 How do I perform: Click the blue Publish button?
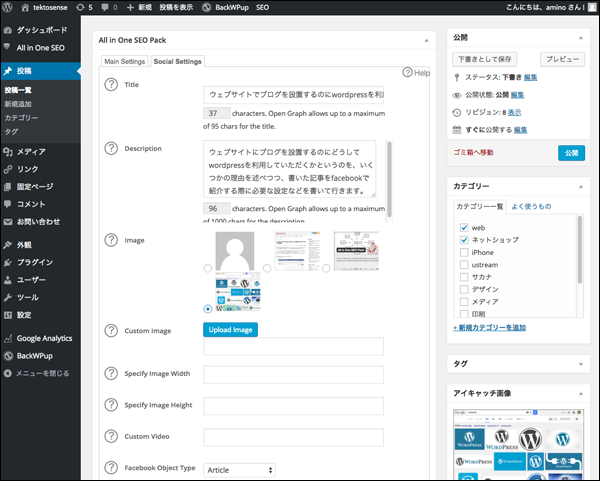pyautogui.click(x=571, y=153)
